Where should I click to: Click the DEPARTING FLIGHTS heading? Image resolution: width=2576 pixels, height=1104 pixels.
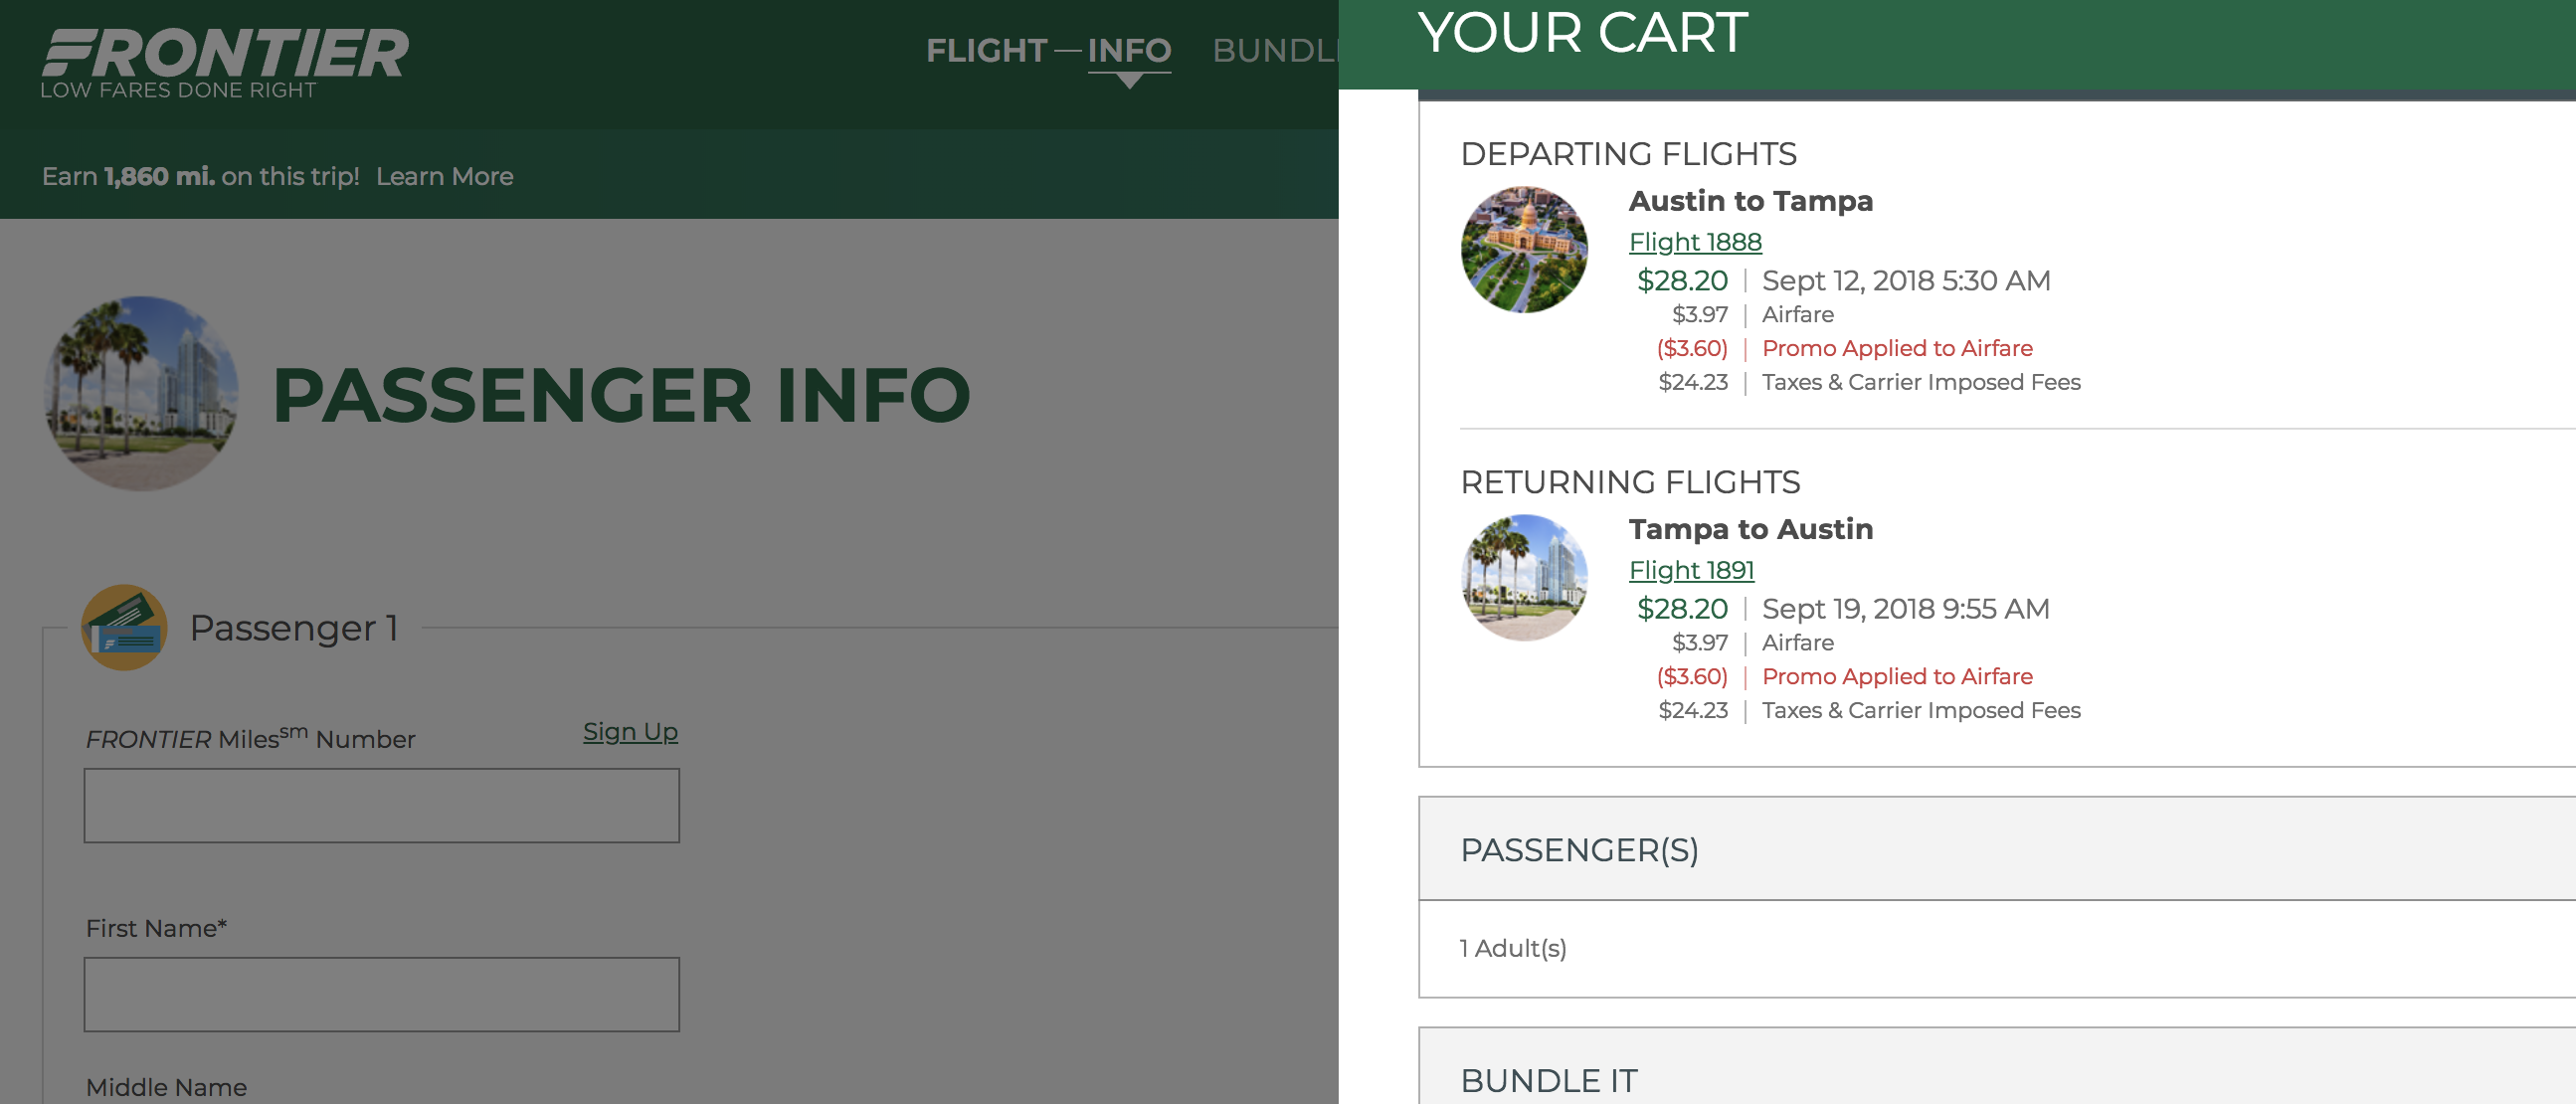[x=1628, y=154]
